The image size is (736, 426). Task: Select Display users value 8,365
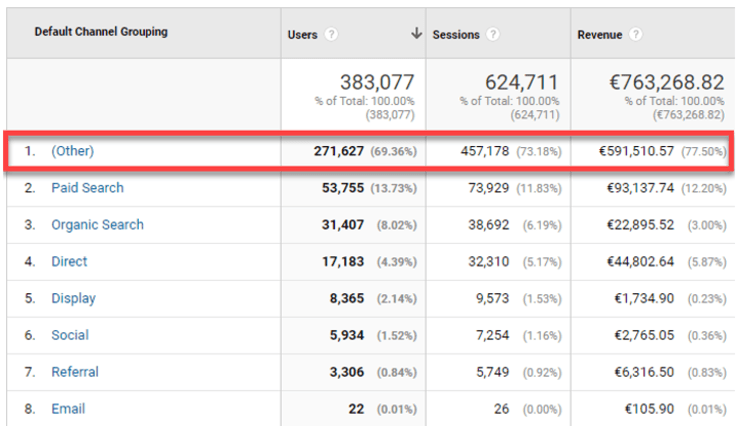(347, 298)
